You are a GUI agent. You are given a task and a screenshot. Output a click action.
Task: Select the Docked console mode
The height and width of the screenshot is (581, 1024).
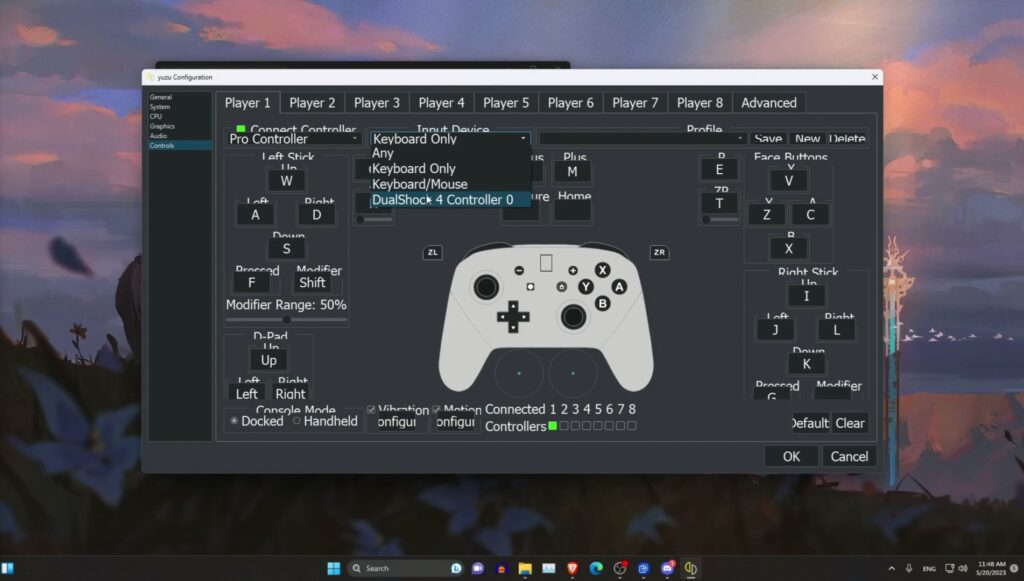click(x=256, y=422)
